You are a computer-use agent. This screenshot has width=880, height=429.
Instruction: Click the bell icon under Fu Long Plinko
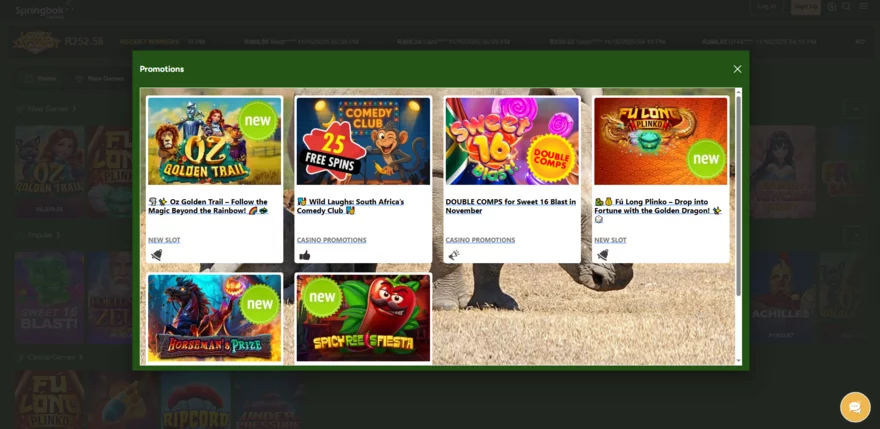coord(602,255)
